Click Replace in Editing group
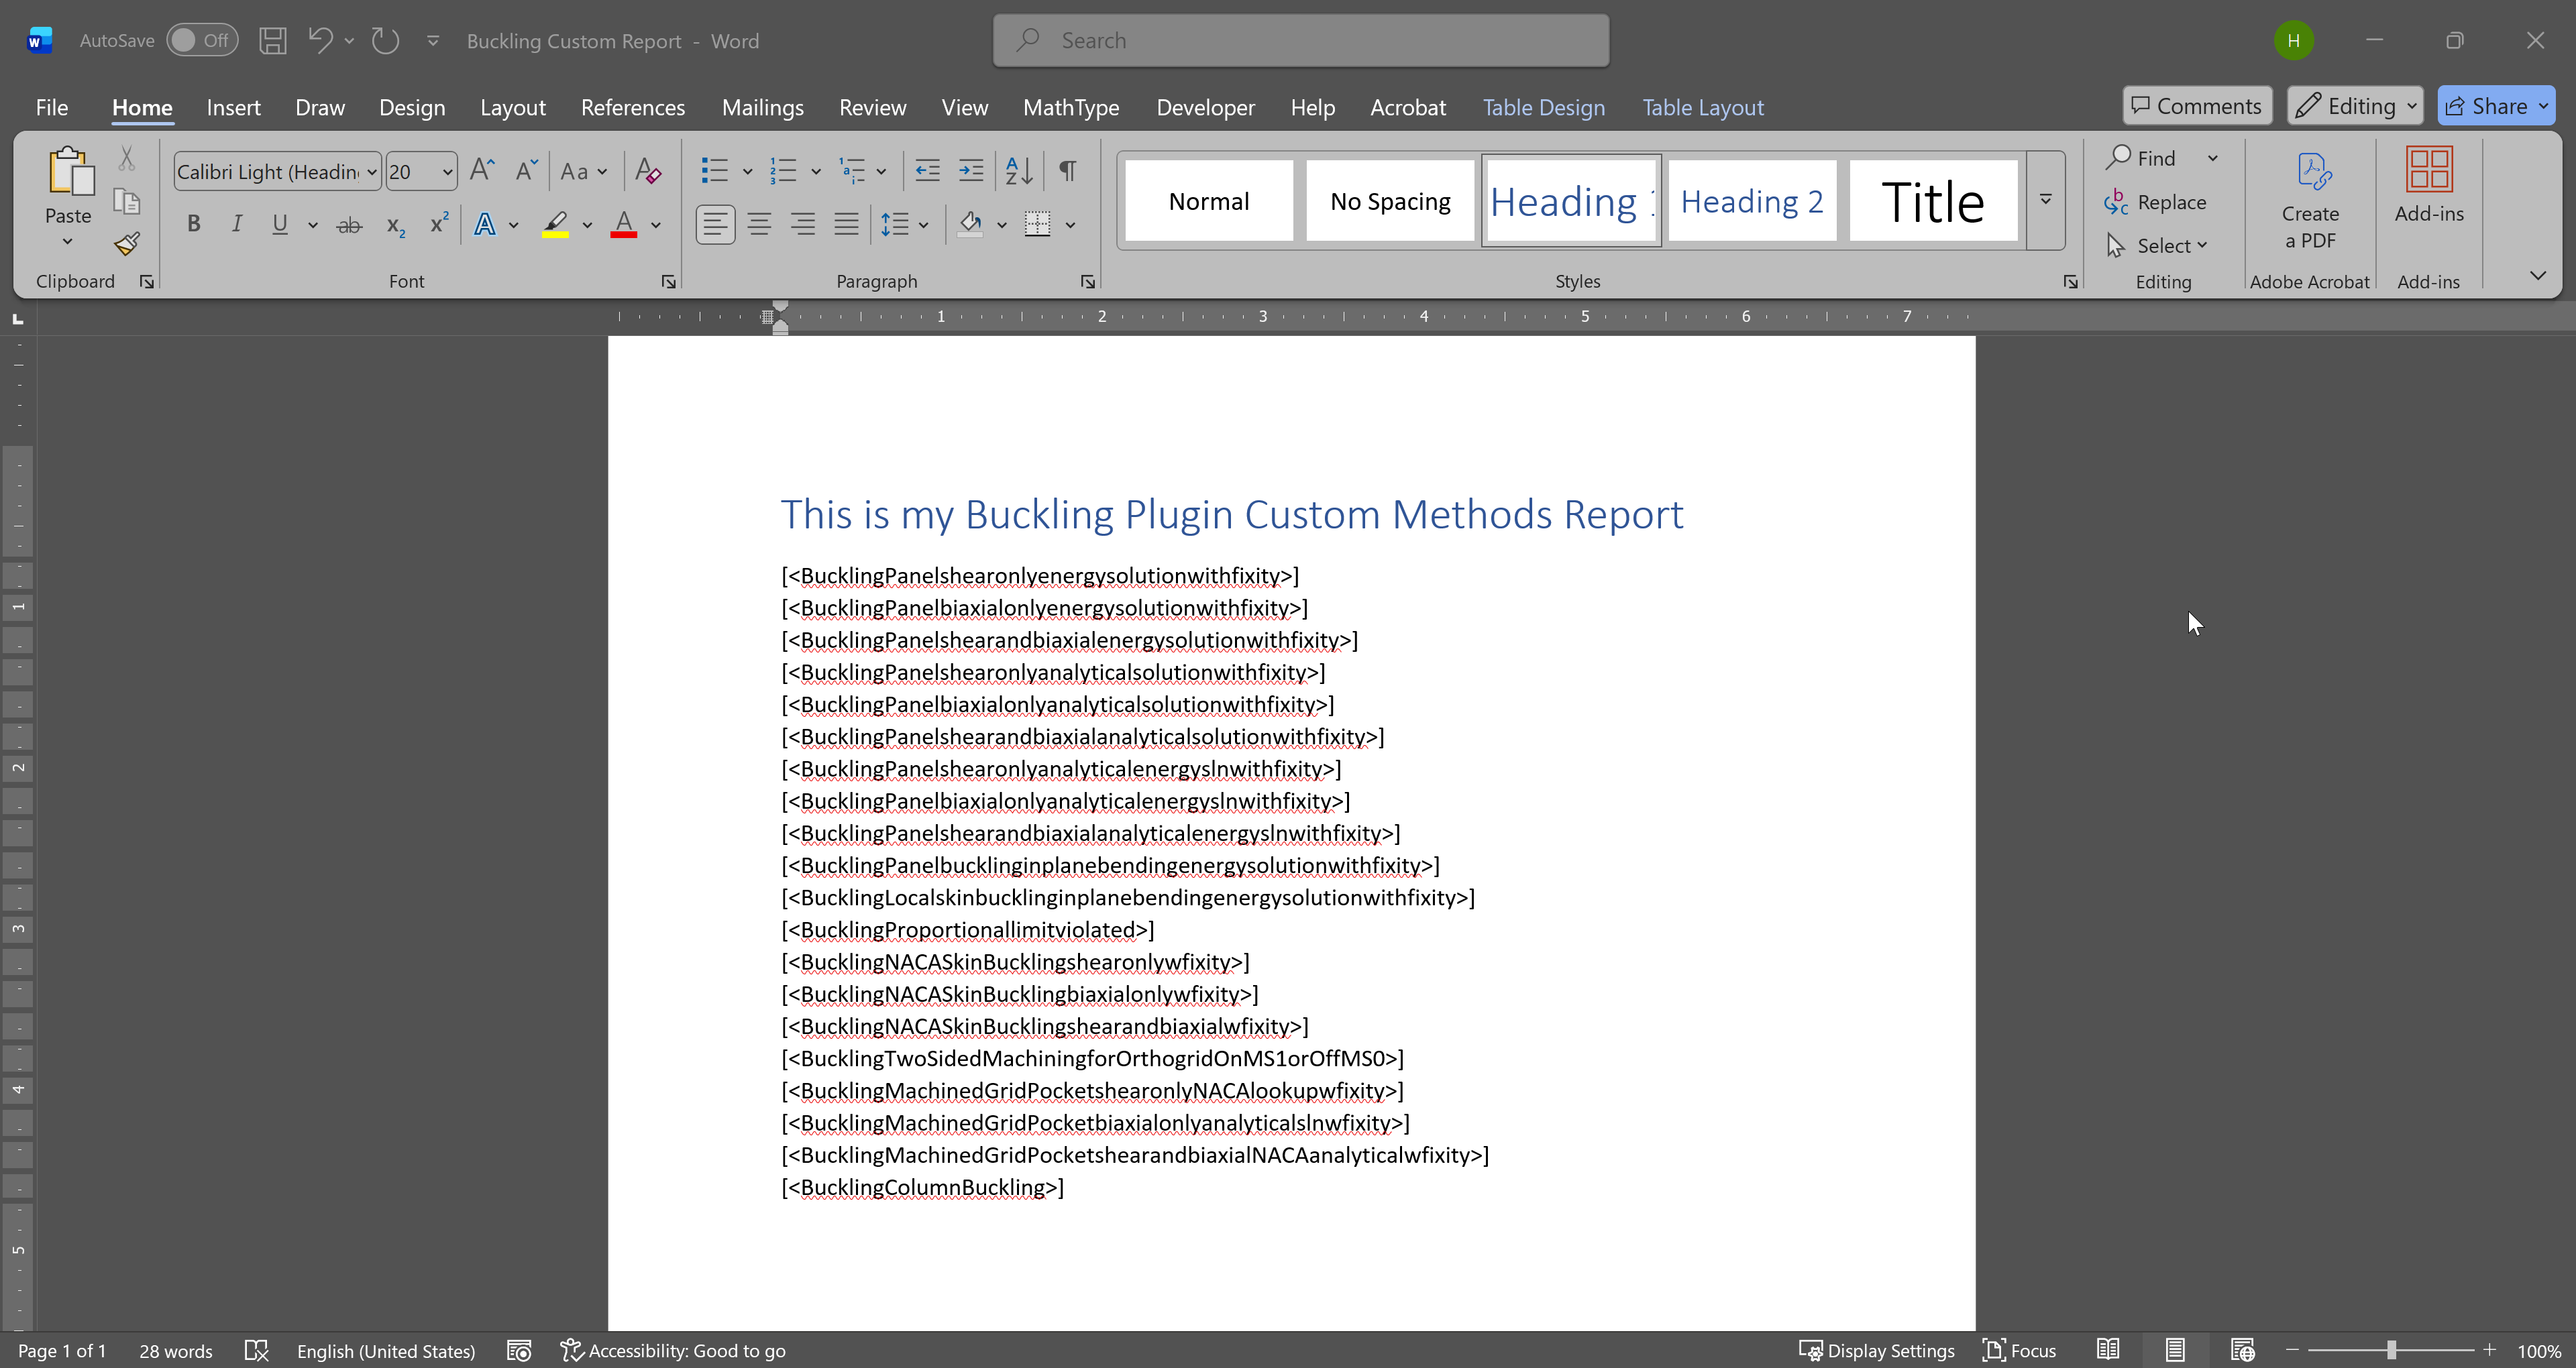 tap(2155, 202)
